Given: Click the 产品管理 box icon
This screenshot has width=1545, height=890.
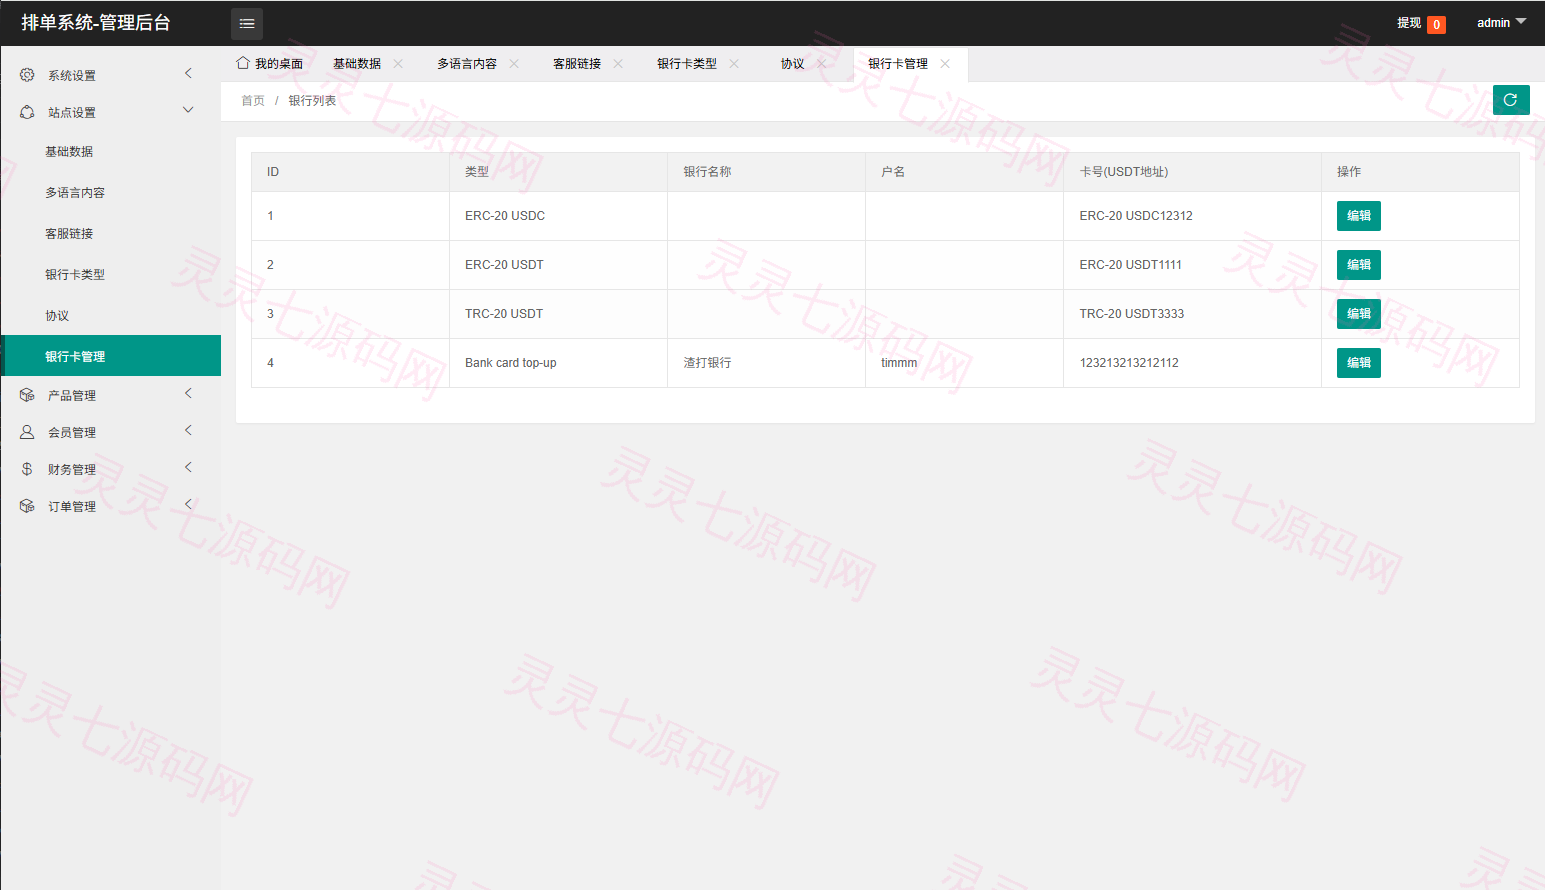Looking at the screenshot, I should pos(27,395).
